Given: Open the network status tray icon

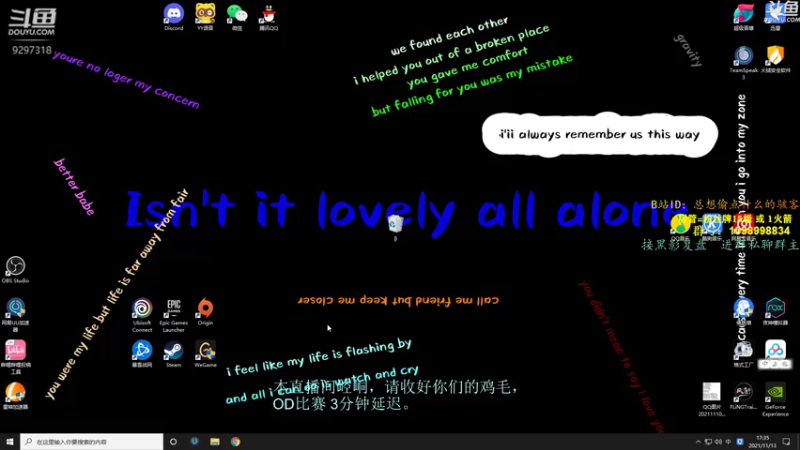Looking at the screenshot, I should (x=708, y=442).
